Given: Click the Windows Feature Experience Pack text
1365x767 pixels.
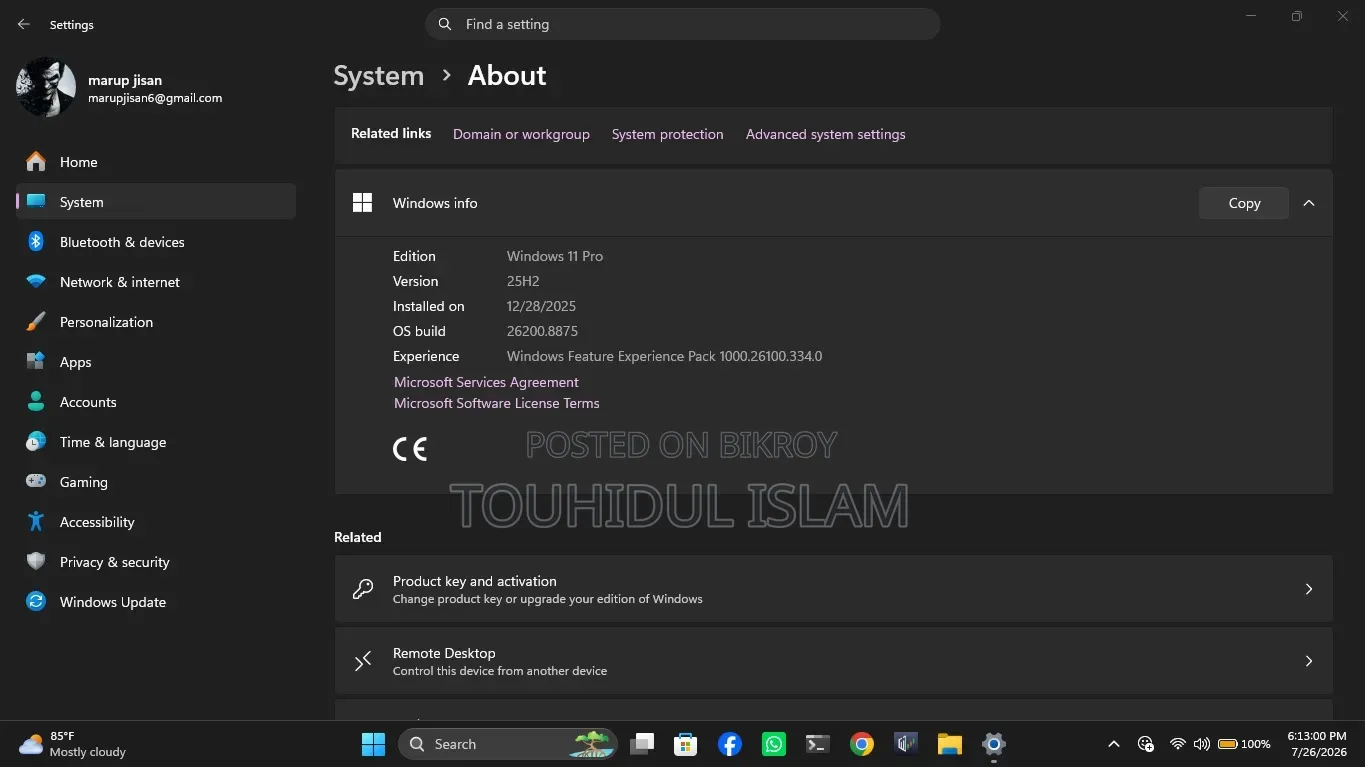Looking at the screenshot, I should (664, 356).
